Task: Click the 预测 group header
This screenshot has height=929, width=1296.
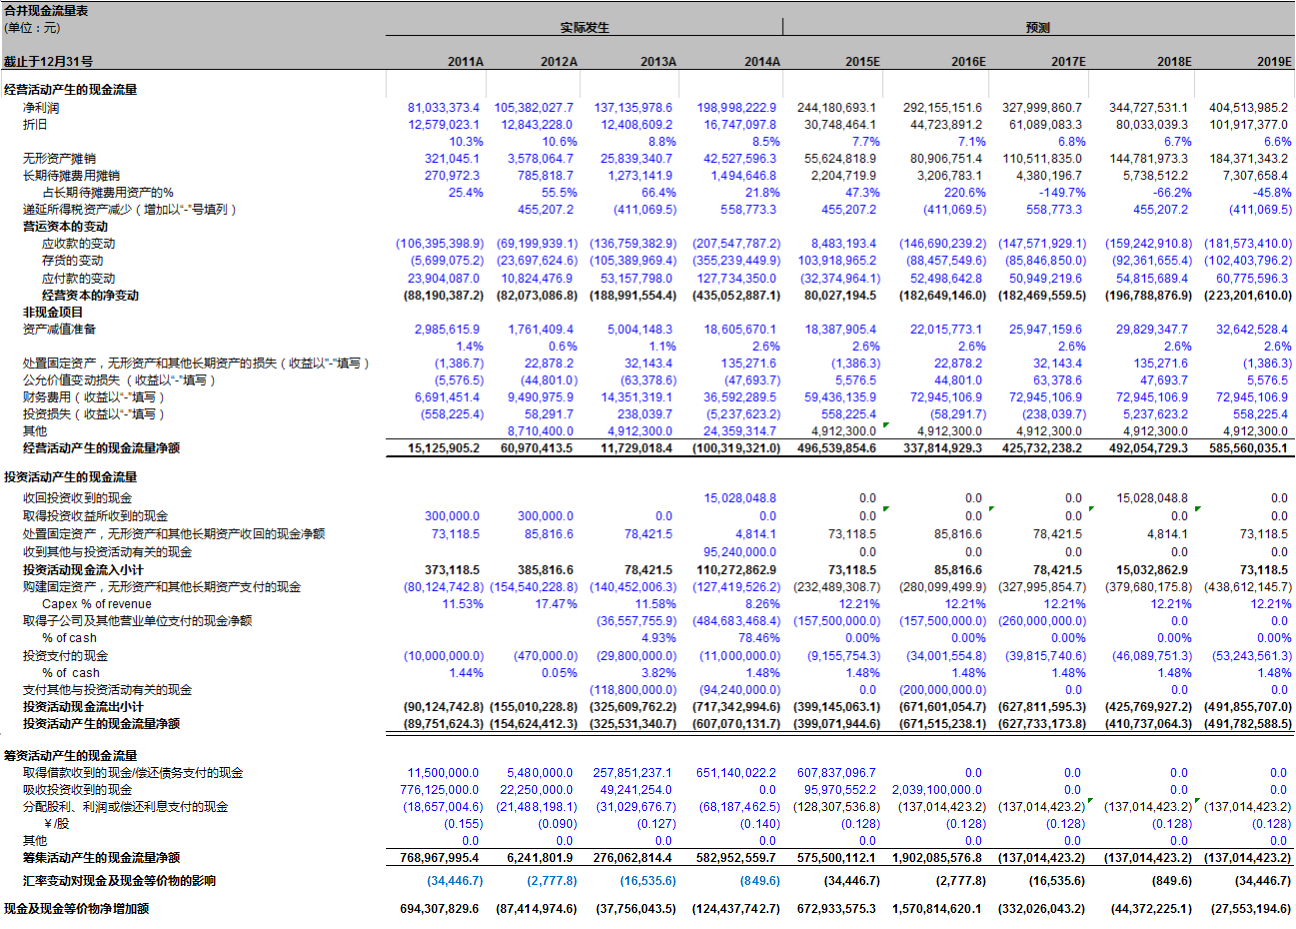Action: click(x=1038, y=28)
